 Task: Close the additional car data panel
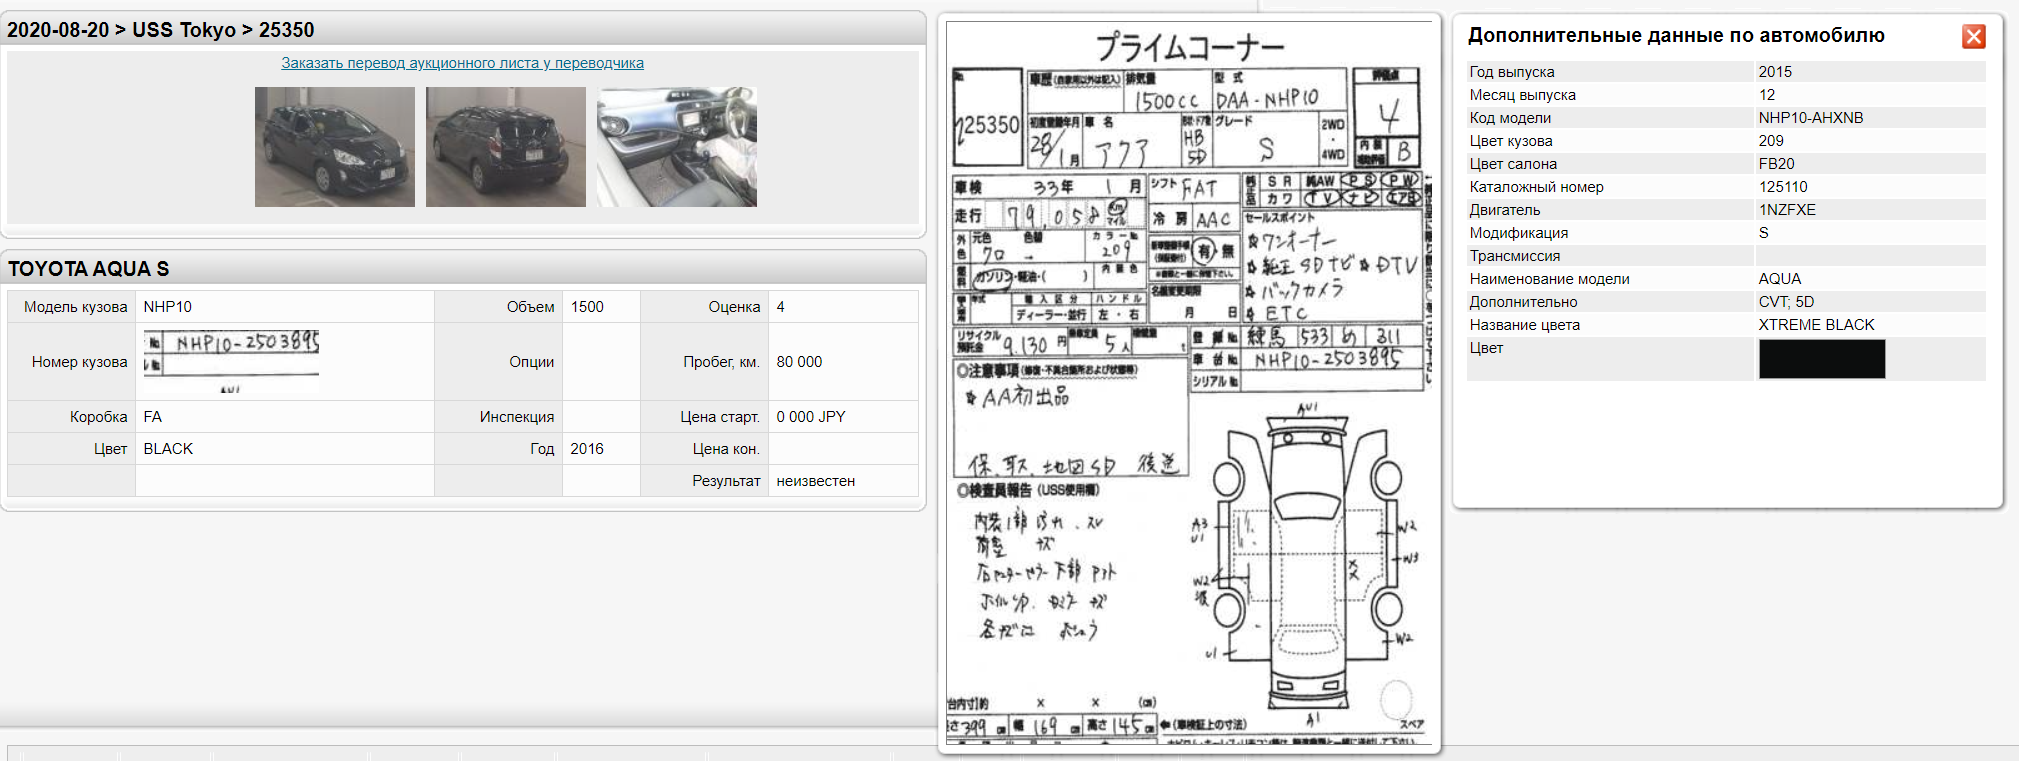(x=1973, y=37)
